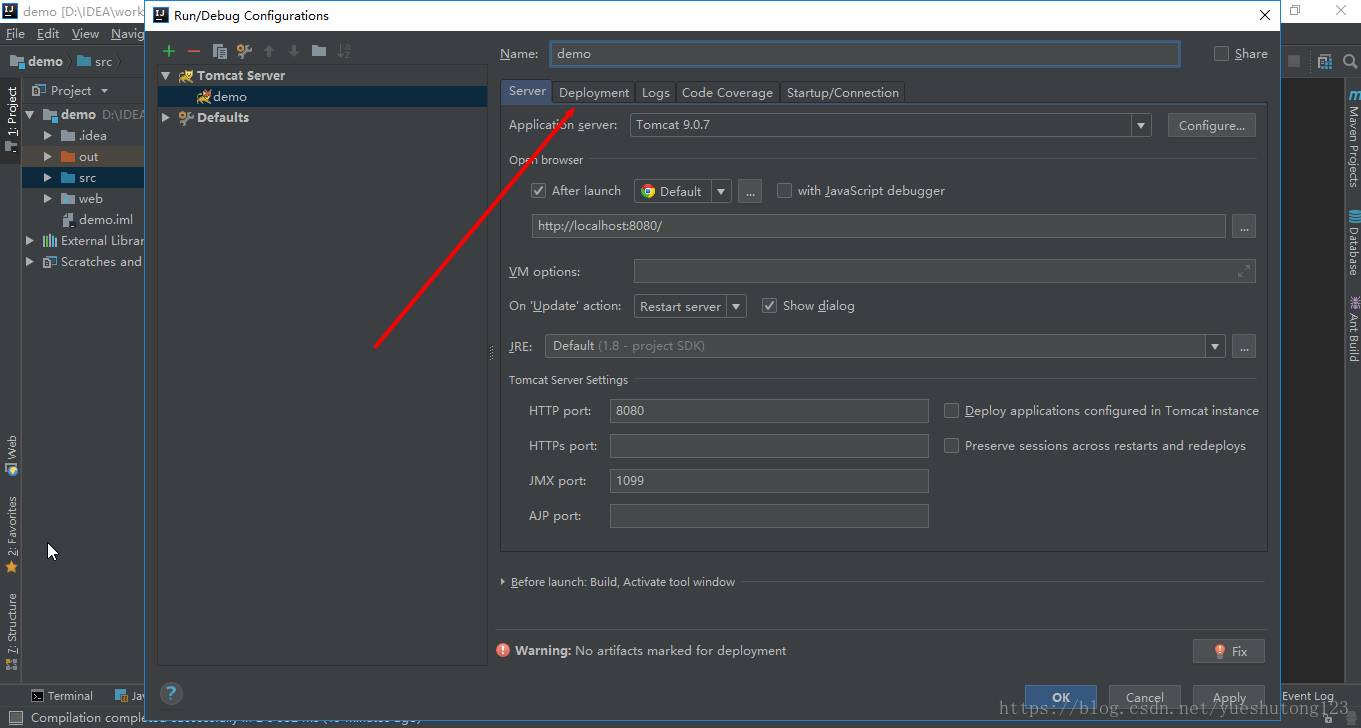Open the edit defaults wrench icon
Screen dimensions: 1361x728
click(244, 51)
